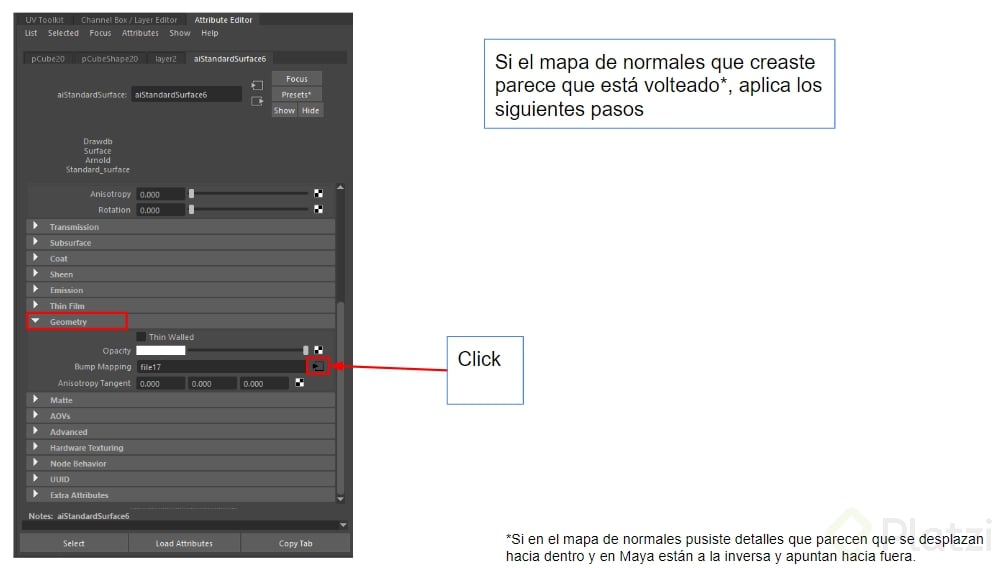The height and width of the screenshot is (568, 1003).
Task: Toggle the Thin Walled checkbox
Action: coord(141,336)
